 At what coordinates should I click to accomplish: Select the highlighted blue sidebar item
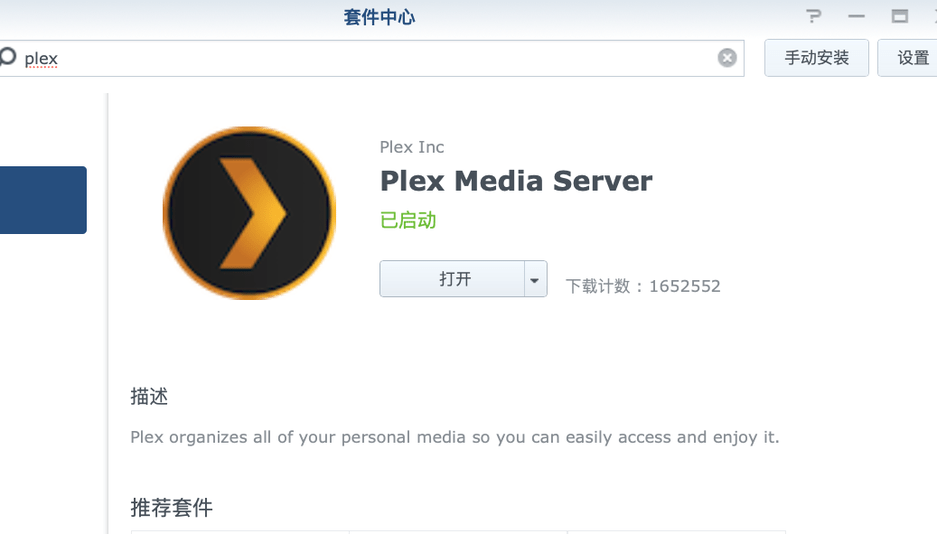click(x=43, y=200)
